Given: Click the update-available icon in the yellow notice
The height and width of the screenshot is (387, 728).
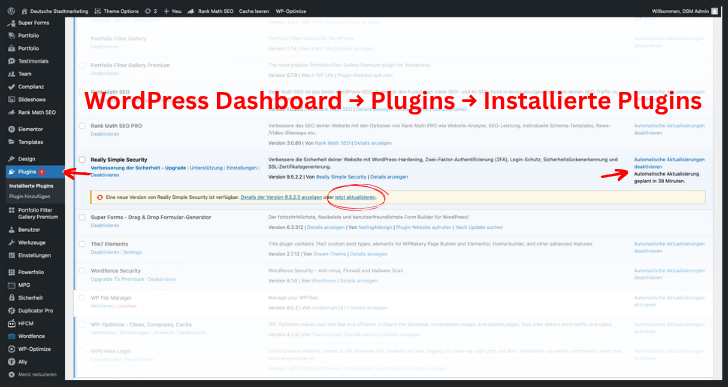Looking at the screenshot, I should point(99,197).
